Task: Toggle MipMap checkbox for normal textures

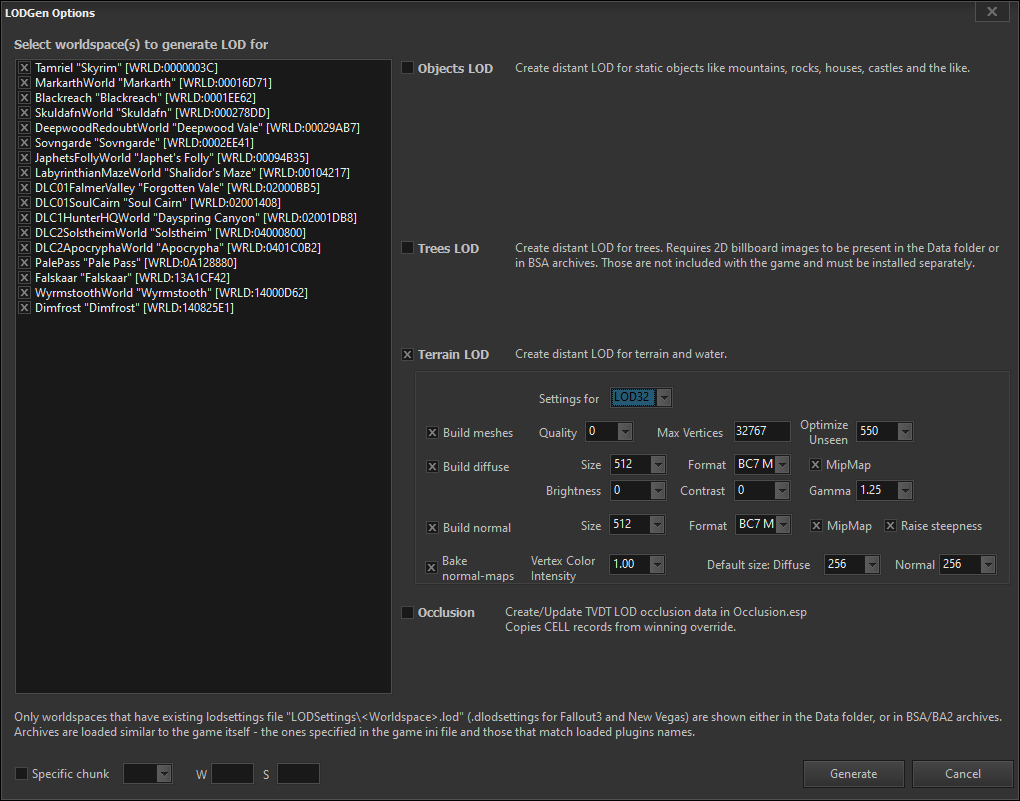Action: click(816, 525)
